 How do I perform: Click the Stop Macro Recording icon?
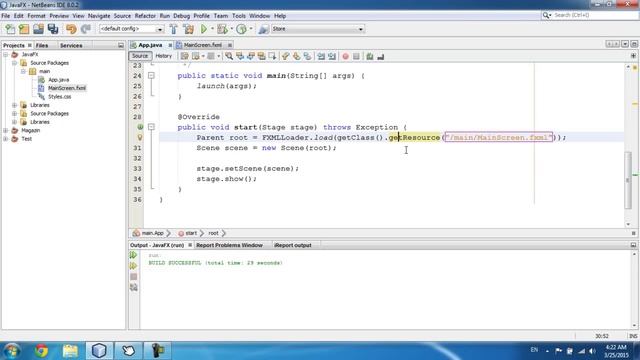point(356,56)
